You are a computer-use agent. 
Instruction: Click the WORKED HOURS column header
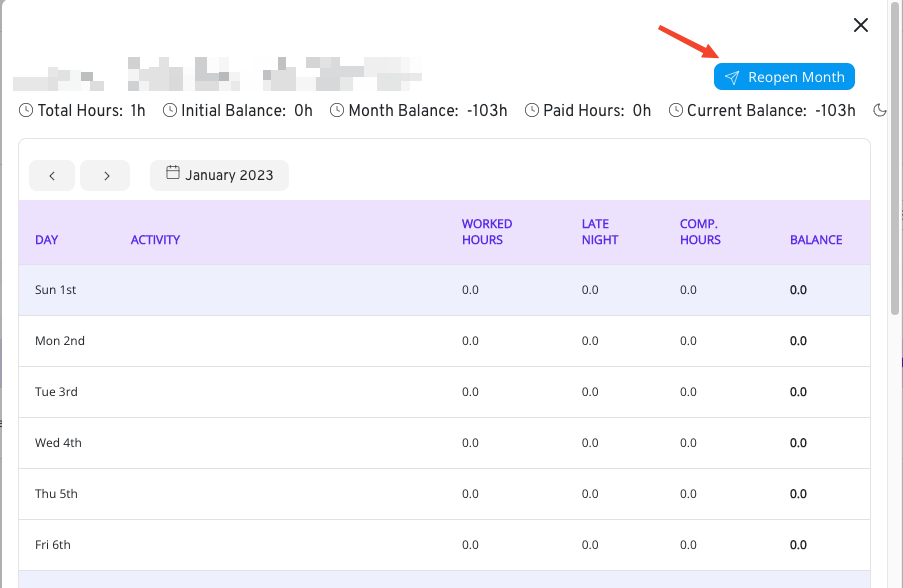tap(487, 232)
